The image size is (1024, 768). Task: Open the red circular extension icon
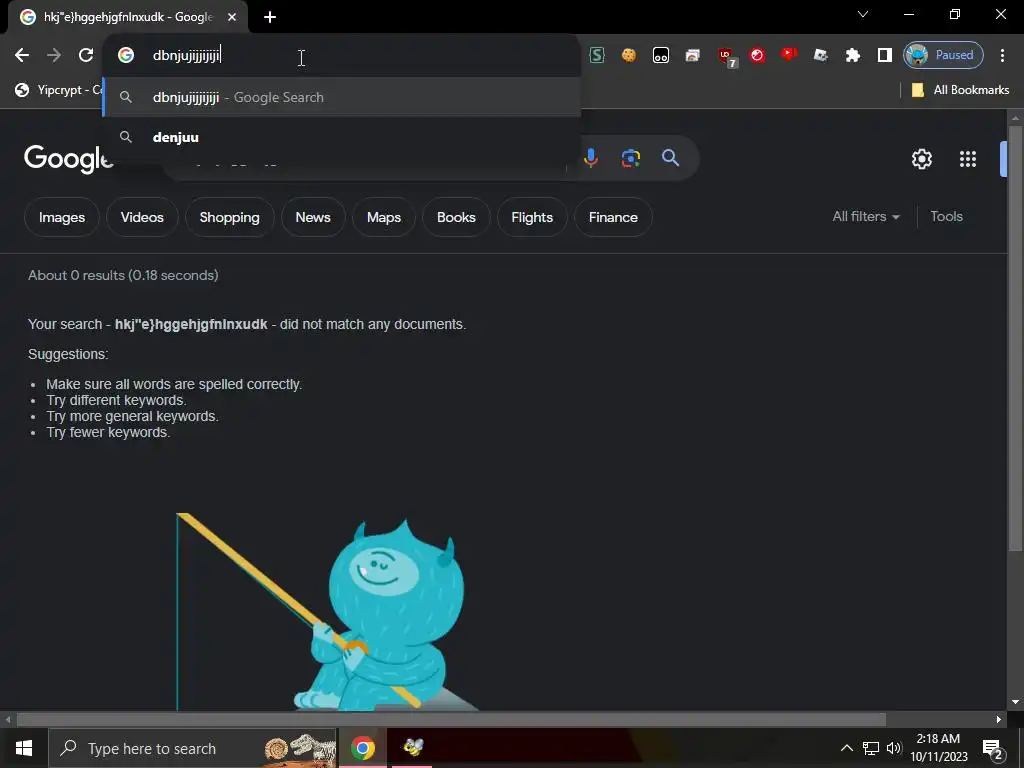point(757,55)
